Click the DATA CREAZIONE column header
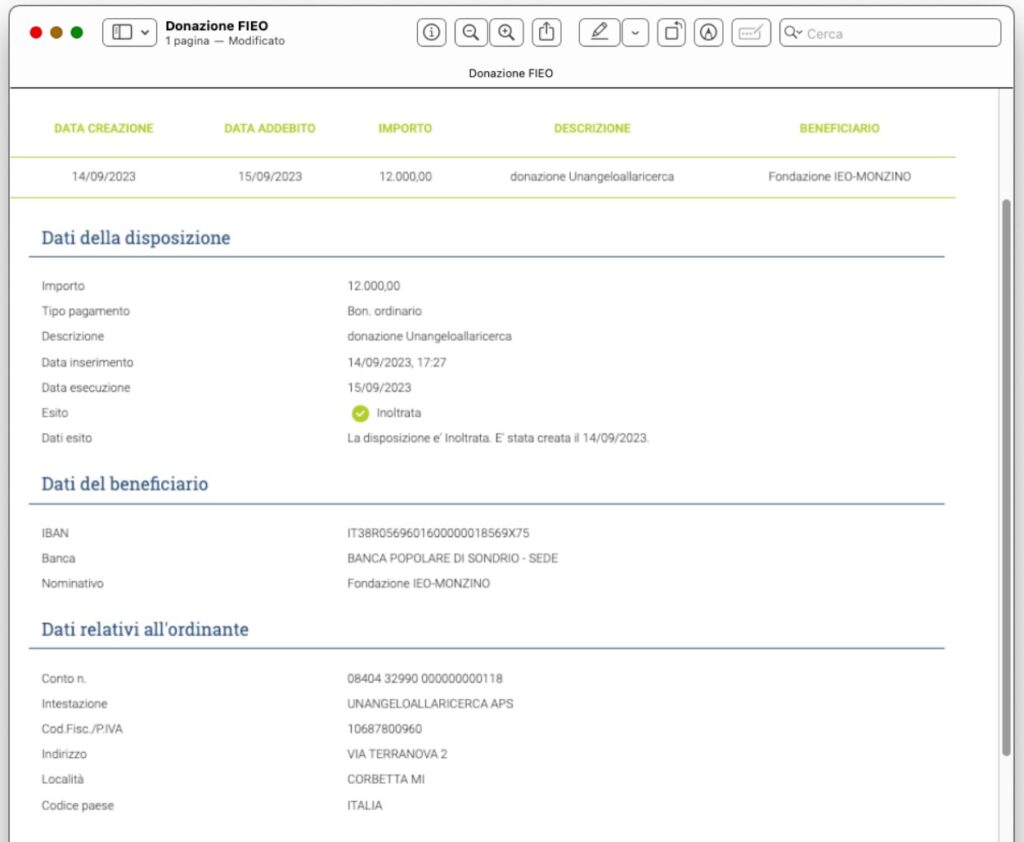The width and height of the screenshot is (1024, 842). (104, 128)
